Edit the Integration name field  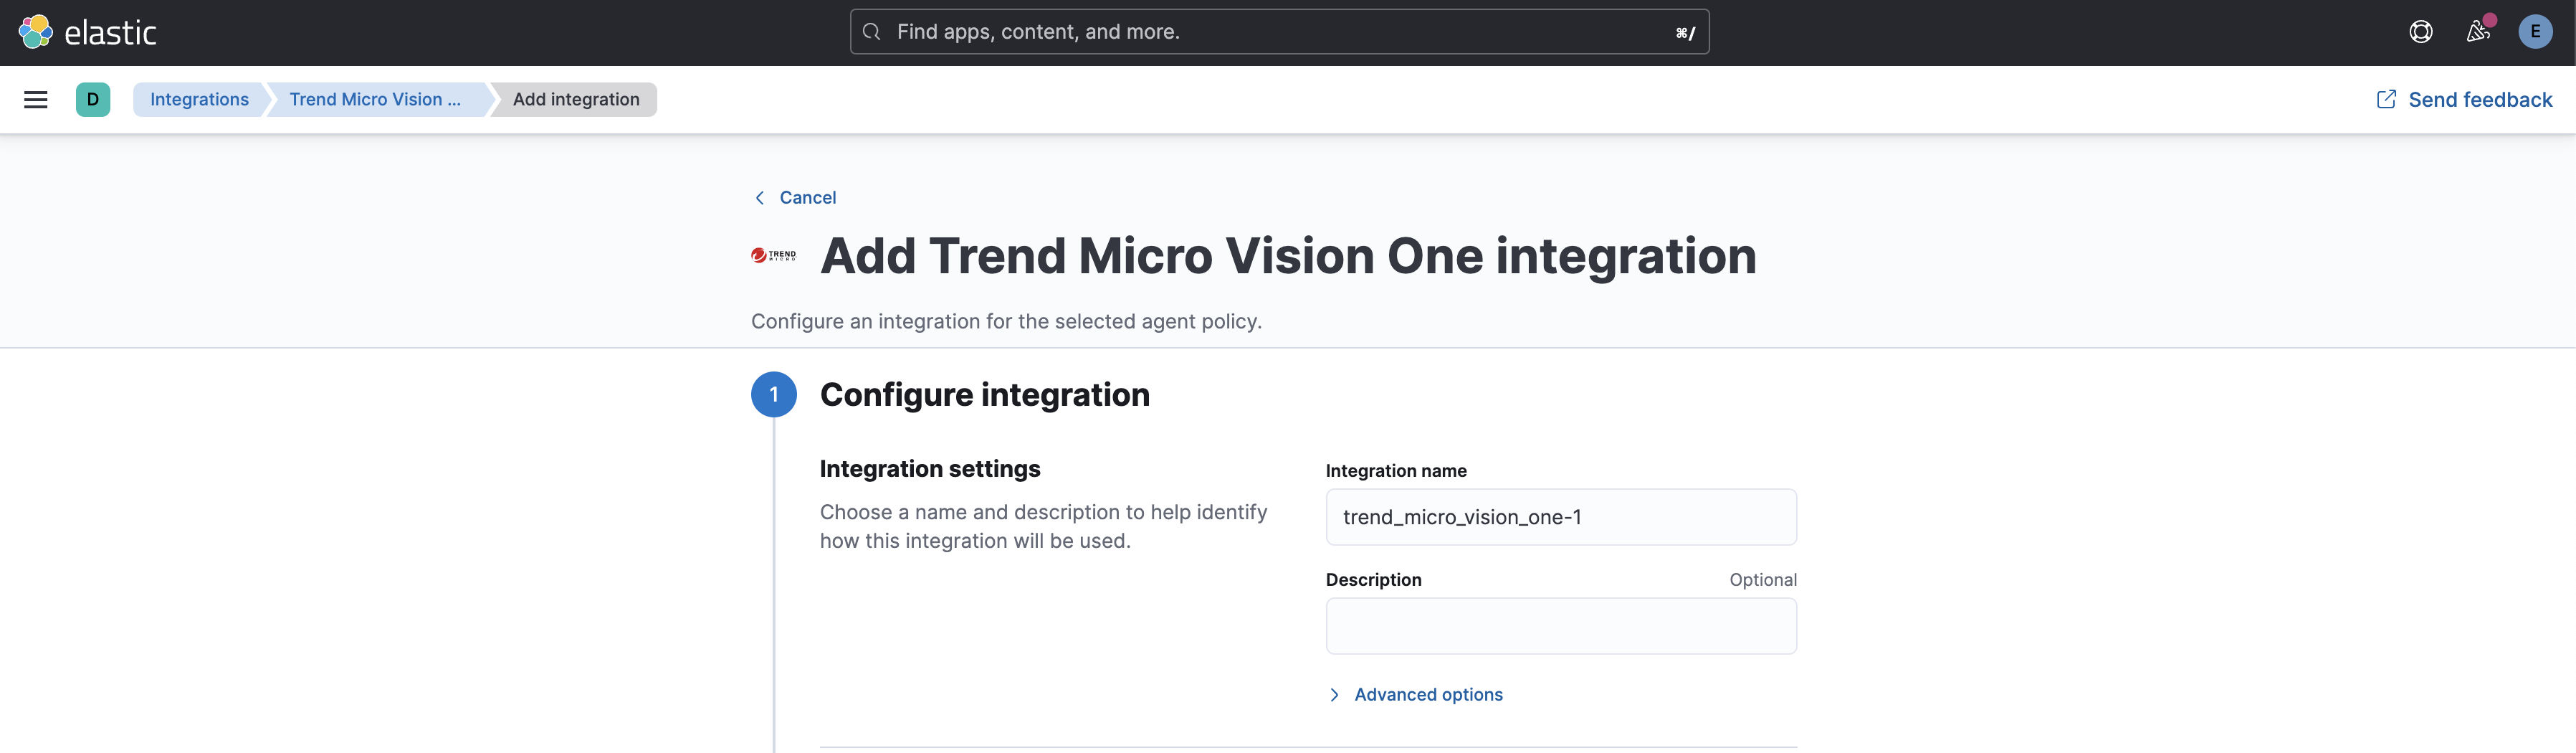1561,517
